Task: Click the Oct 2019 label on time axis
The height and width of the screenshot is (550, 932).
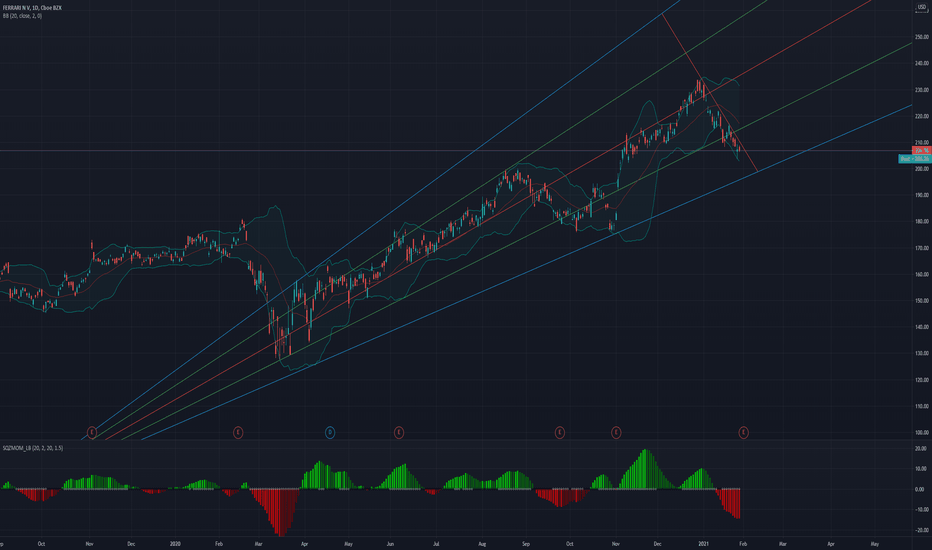Action: [41, 543]
